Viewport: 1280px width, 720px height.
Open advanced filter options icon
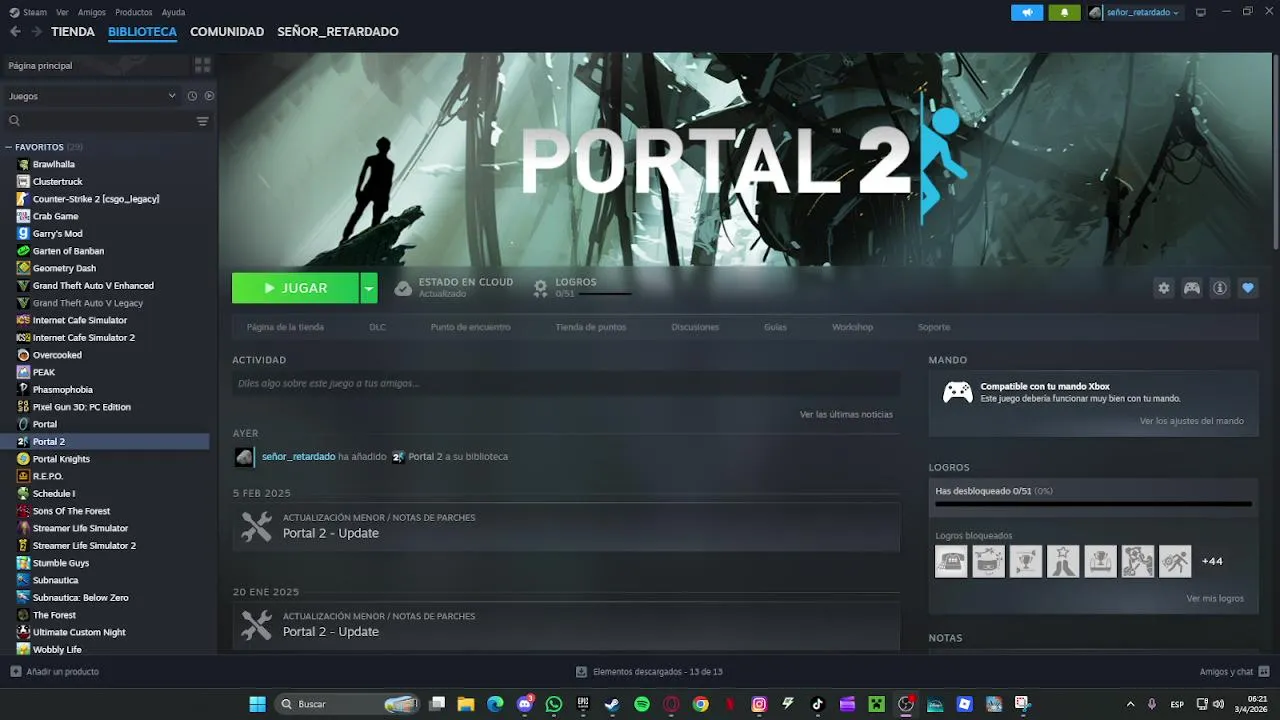pyautogui.click(x=203, y=121)
